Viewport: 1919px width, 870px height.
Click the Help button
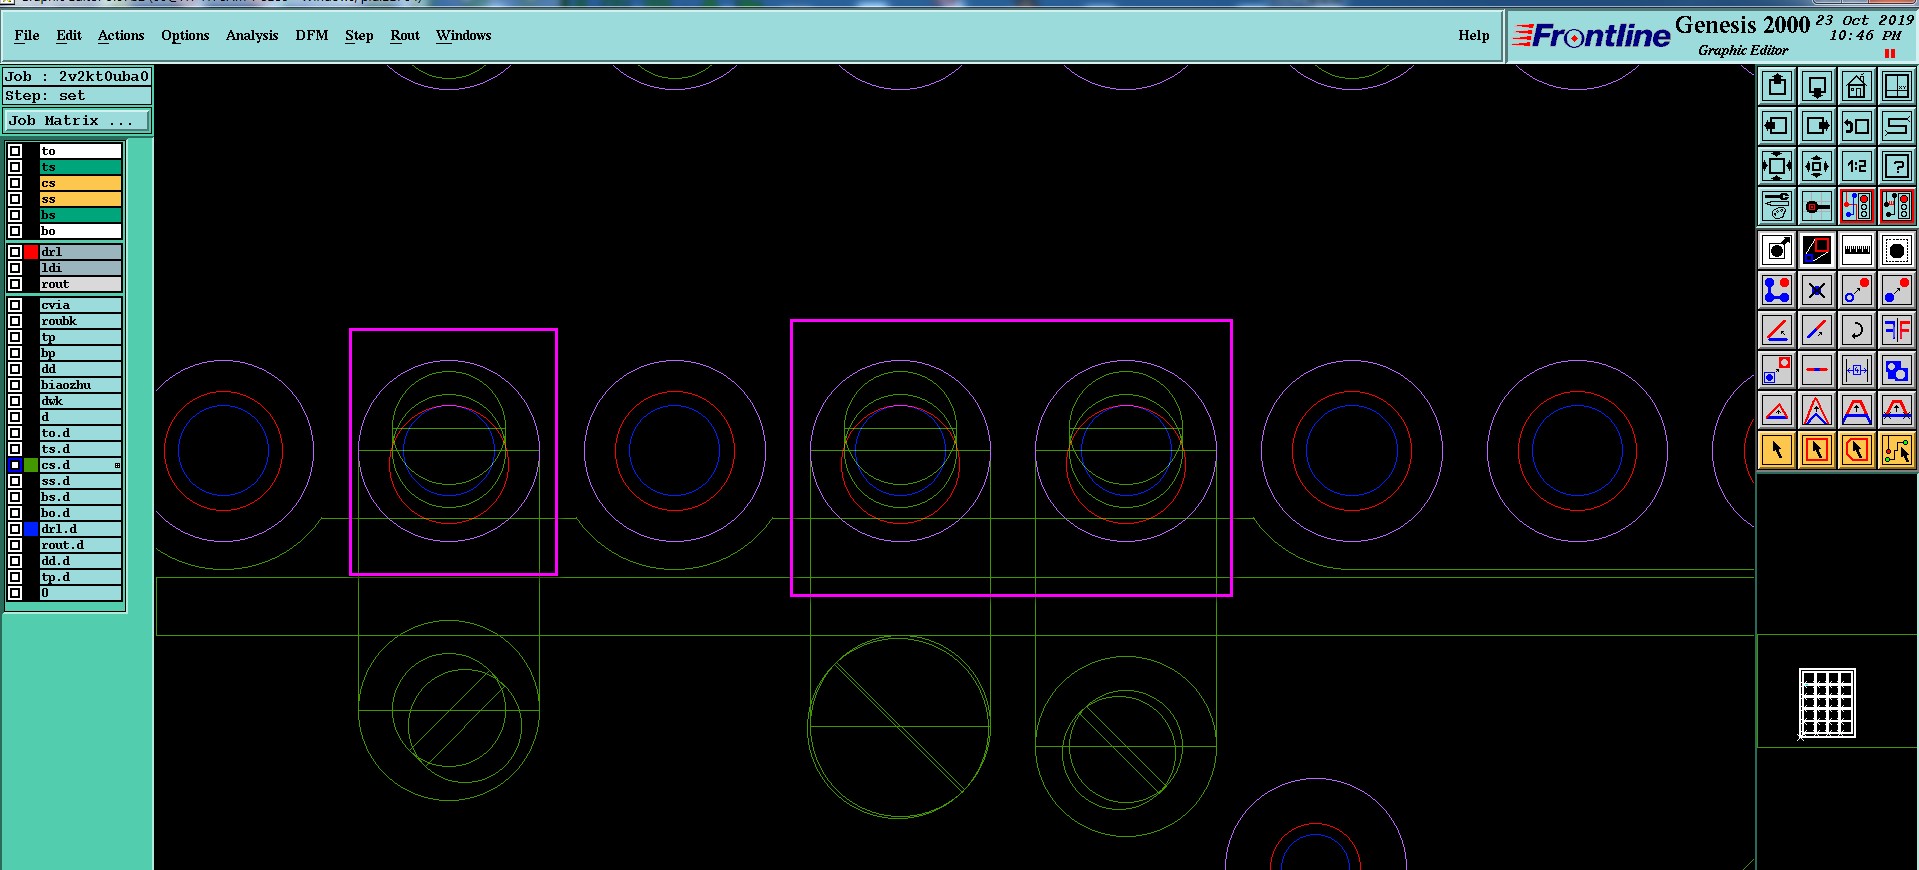(x=1473, y=35)
